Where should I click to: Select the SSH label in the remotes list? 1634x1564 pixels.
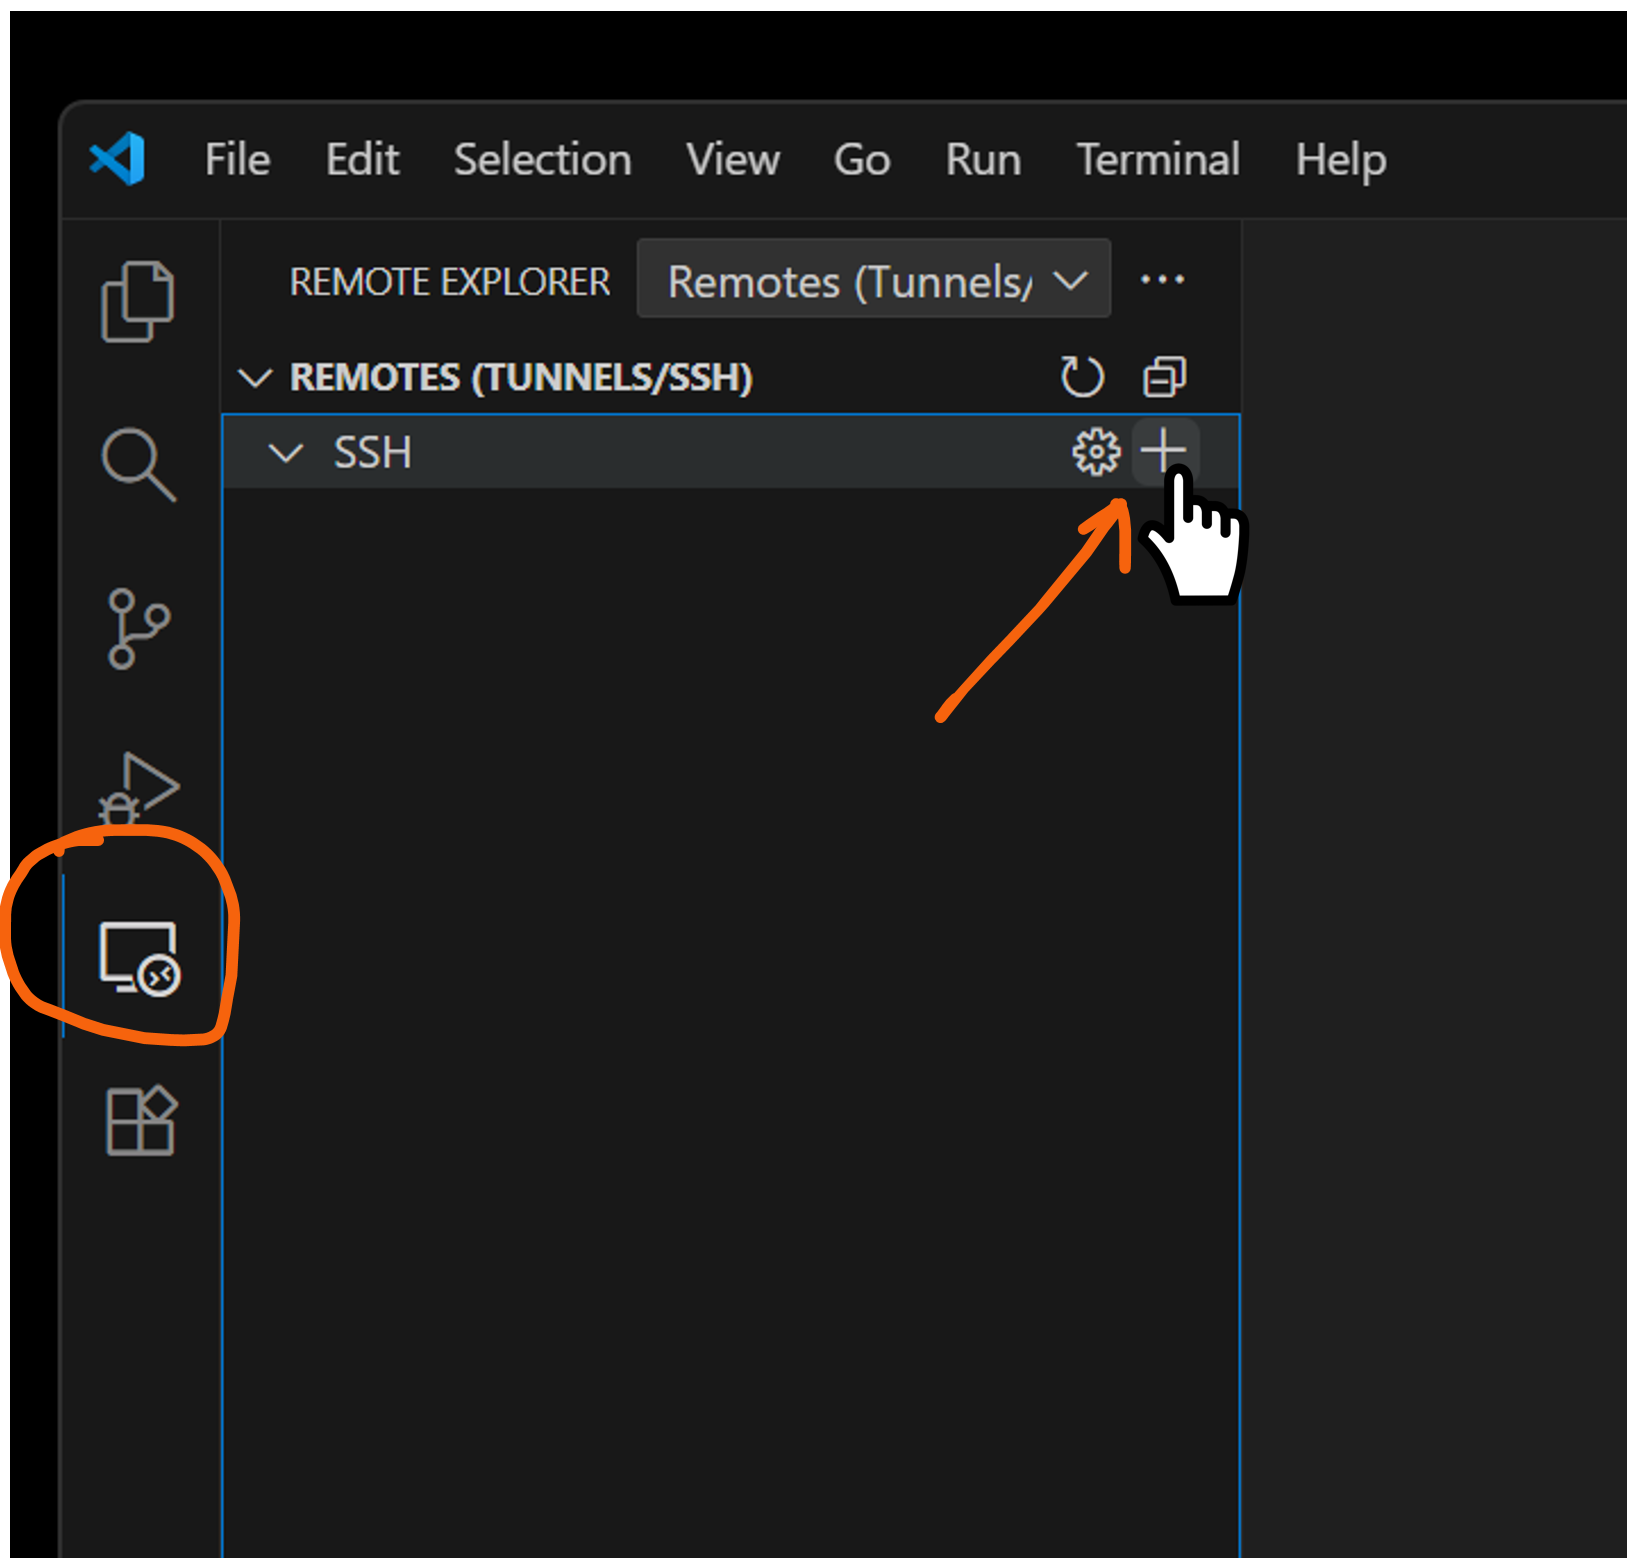coord(371,453)
